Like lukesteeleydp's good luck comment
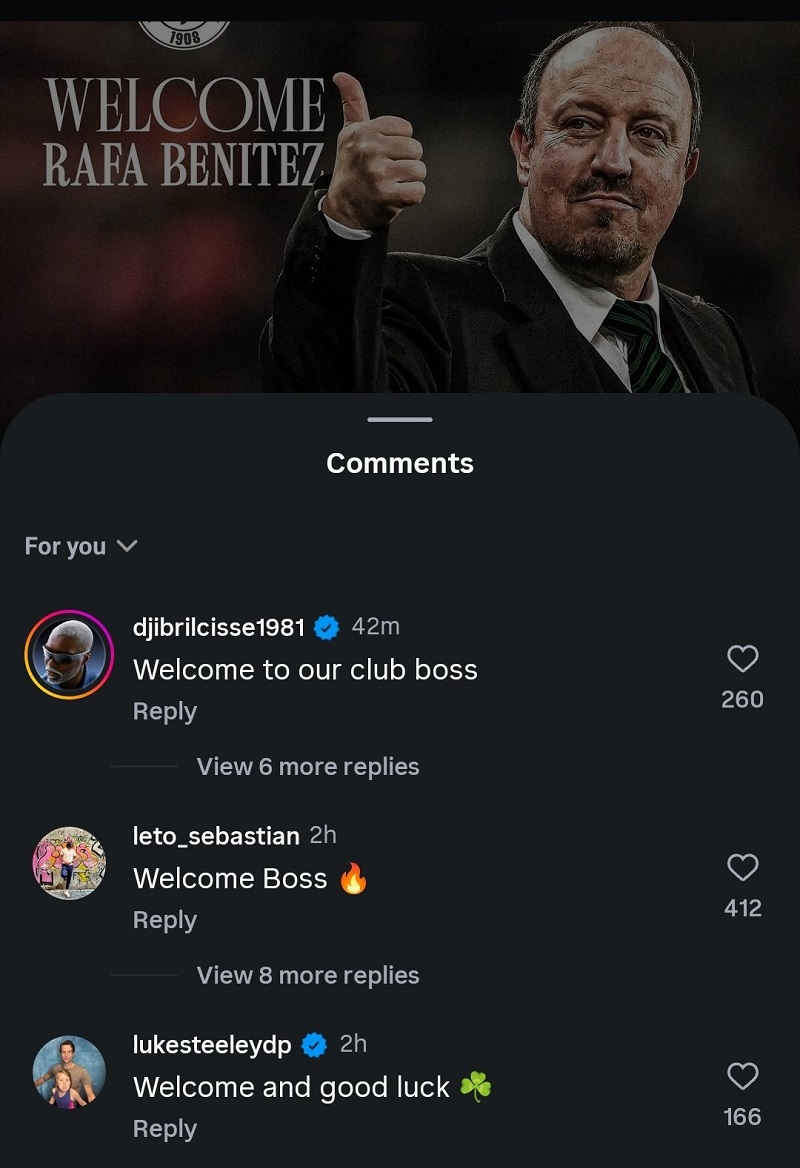Image resolution: width=800 pixels, height=1168 pixels. point(742,1077)
